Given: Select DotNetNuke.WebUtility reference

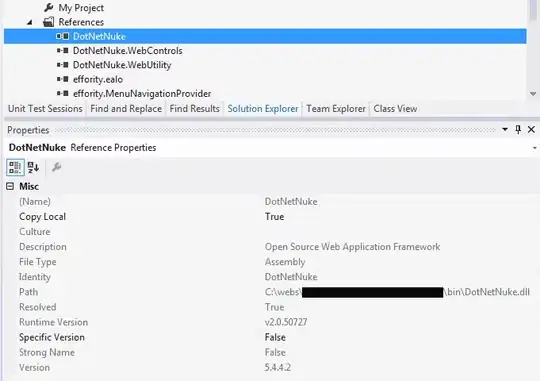Looking at the screenshot, I should pos(122,65).
